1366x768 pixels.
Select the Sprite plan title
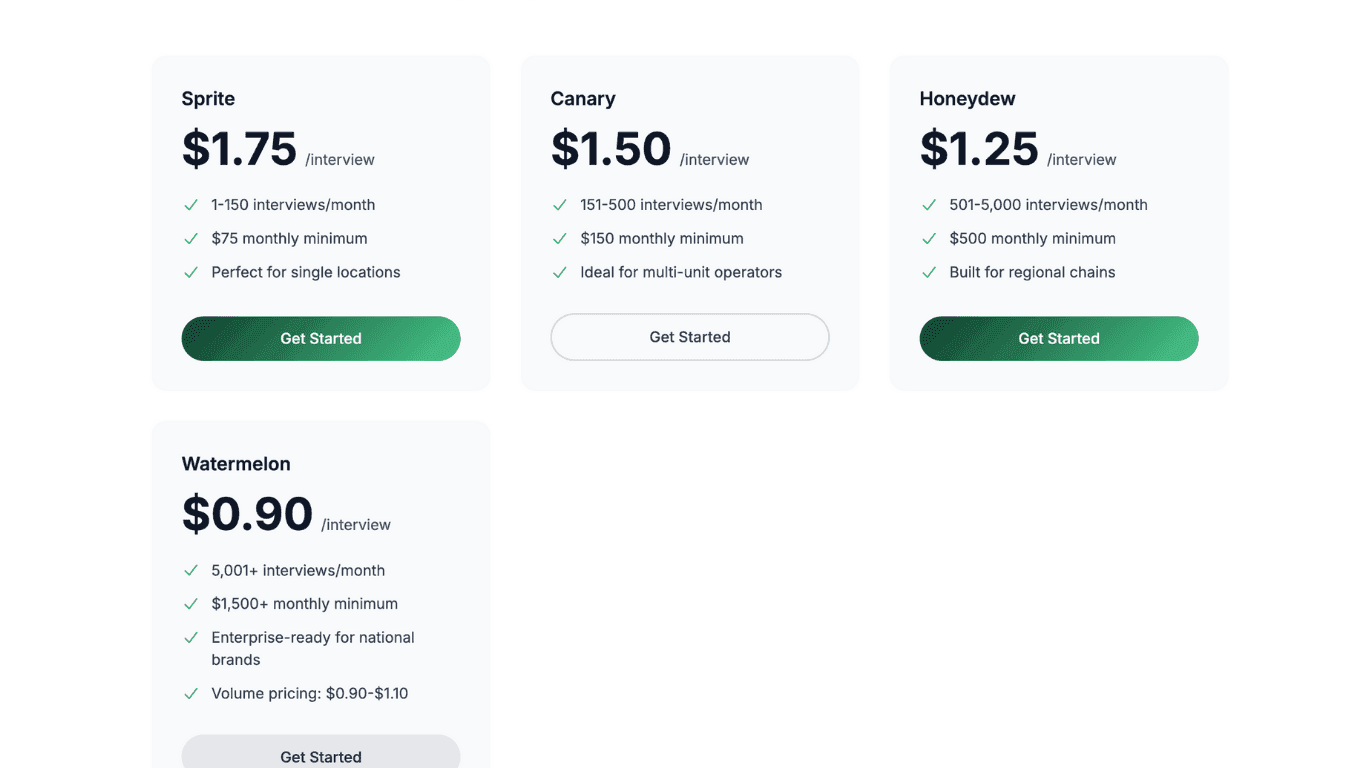(208, 99)
